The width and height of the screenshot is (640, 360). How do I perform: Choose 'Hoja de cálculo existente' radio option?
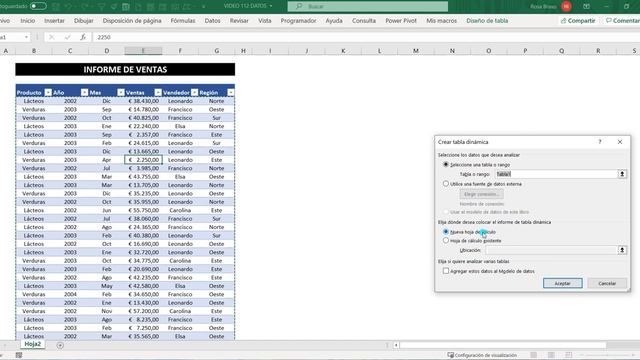[446, 240]
